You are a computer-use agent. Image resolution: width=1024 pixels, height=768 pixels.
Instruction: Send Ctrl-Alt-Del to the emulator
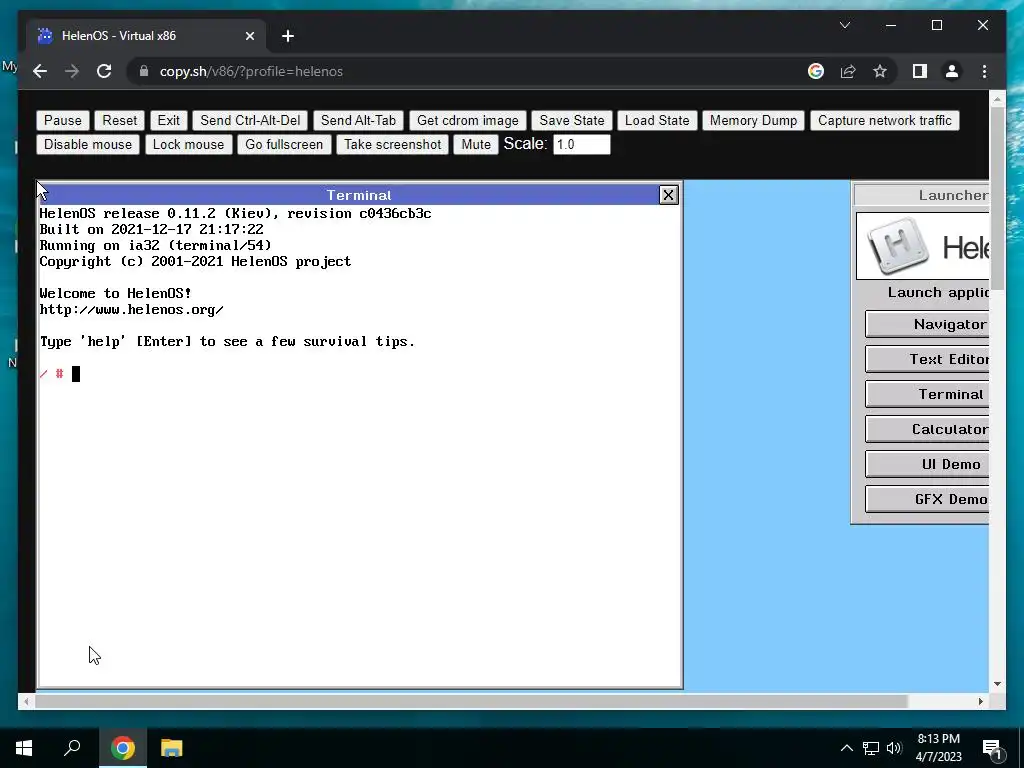250,120
